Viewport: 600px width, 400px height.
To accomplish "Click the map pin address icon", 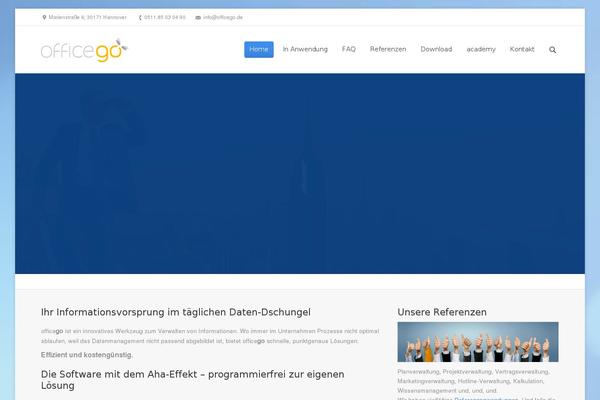I will [44, 18].
